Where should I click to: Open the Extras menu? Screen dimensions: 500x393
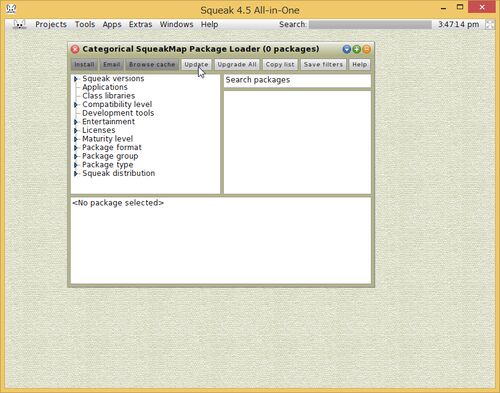coord(140,24)
